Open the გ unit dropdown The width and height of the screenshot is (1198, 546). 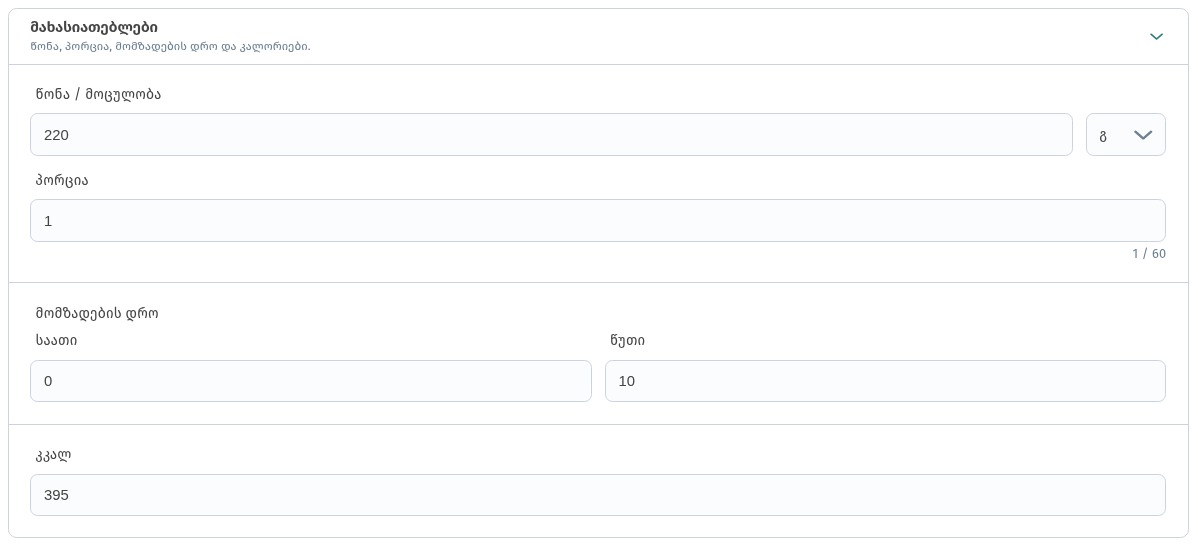tap(1125, 135)
